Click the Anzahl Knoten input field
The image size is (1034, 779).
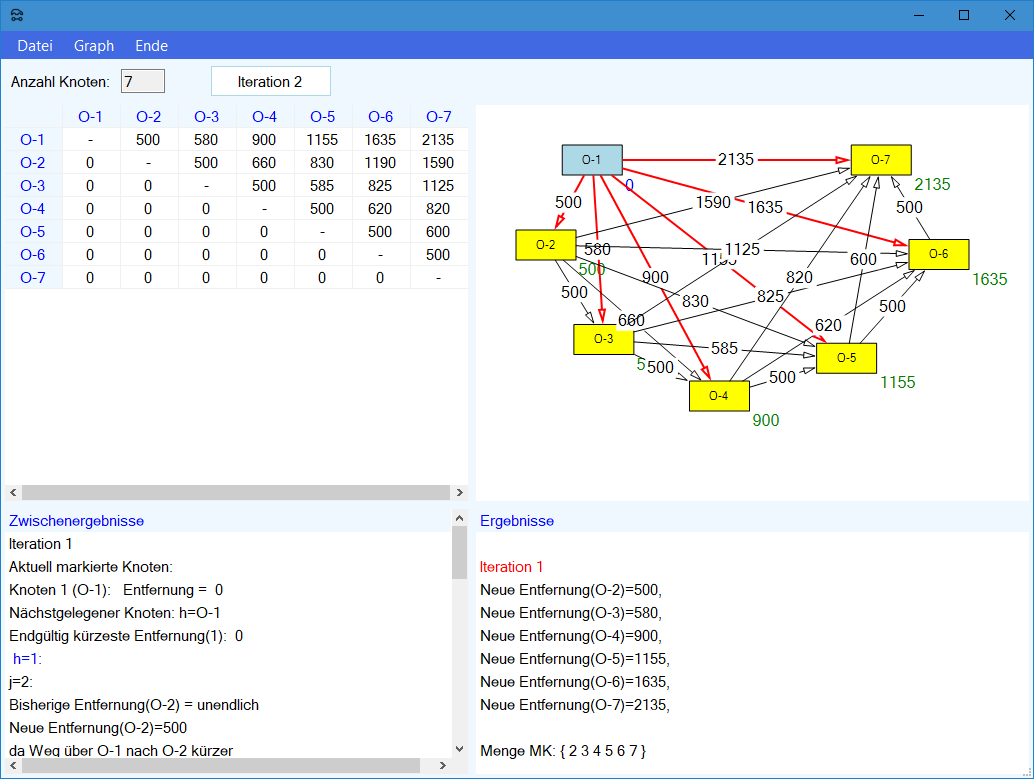[142, 81]
